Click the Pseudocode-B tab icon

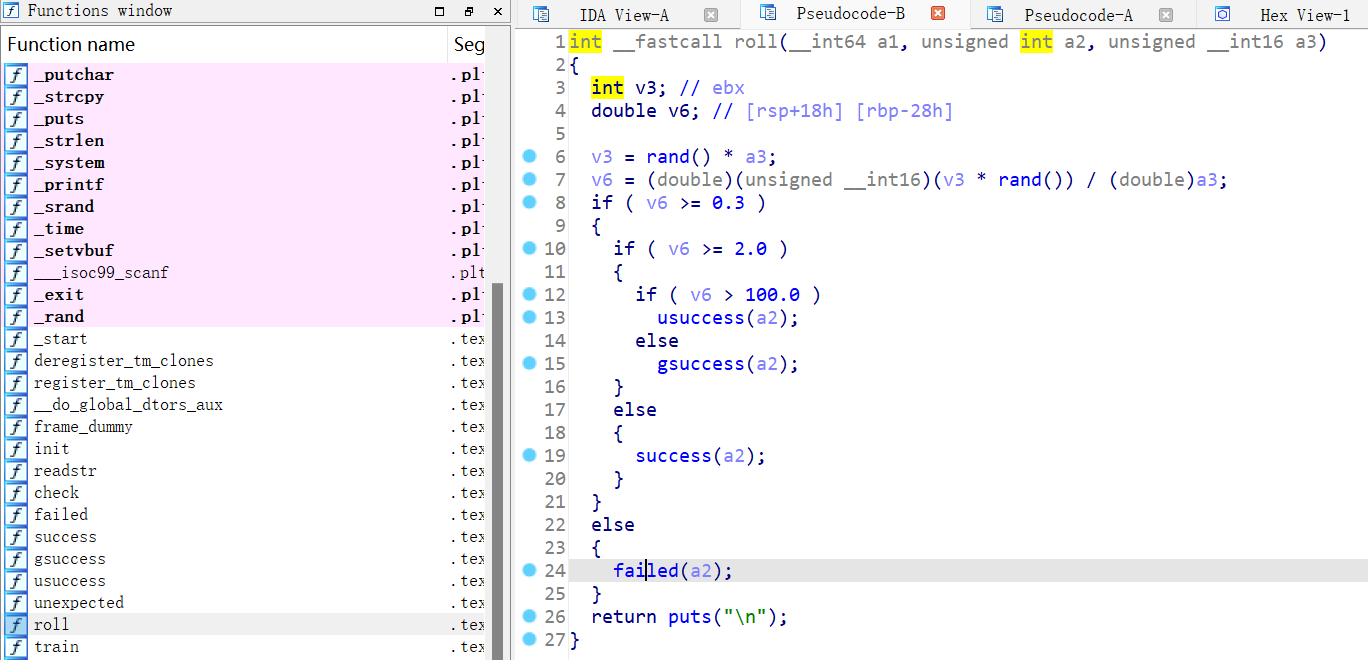coord(768,13)
